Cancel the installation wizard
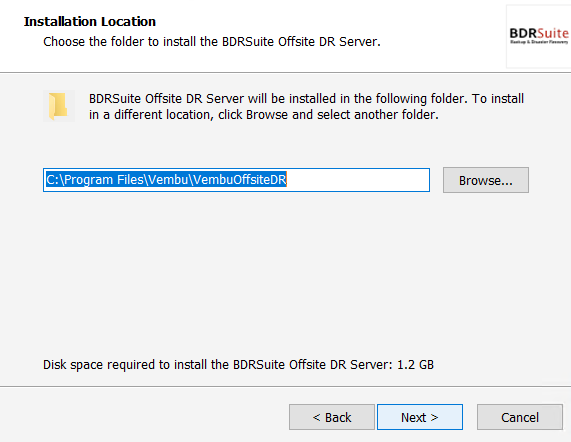The width and height of the screenshot is (571, 442). pyautogui.click(x=520, y=417)
